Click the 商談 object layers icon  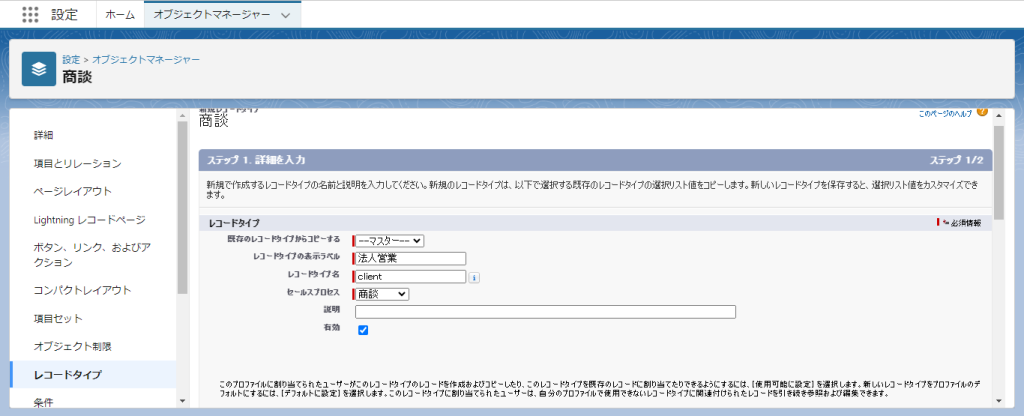(39, 69)
